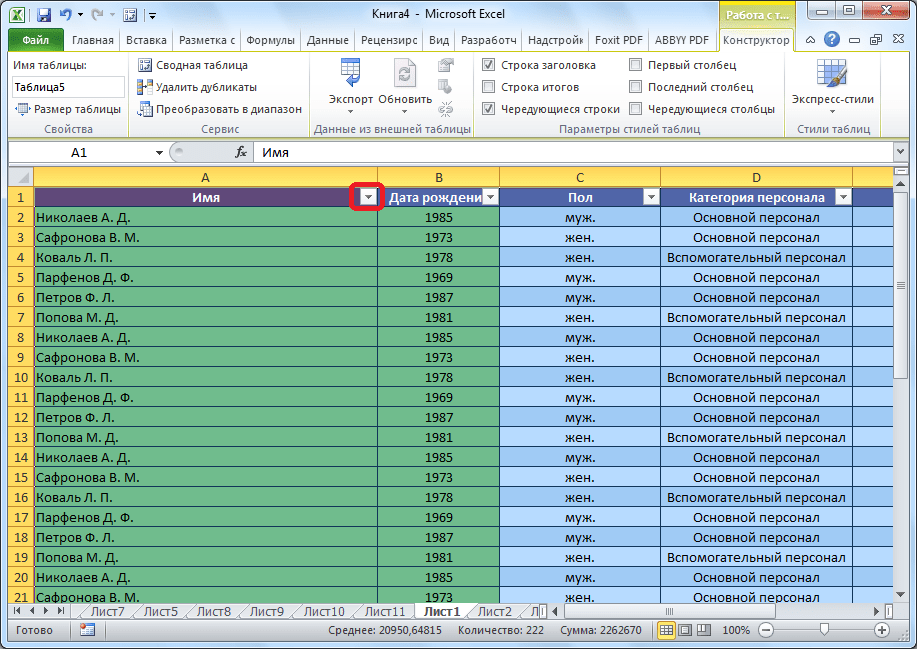The width and height of the screenshot is (917, 649).
Task: Switch to sheet tab Лист10
Action: pyautogui.click(x=323, y=612)
